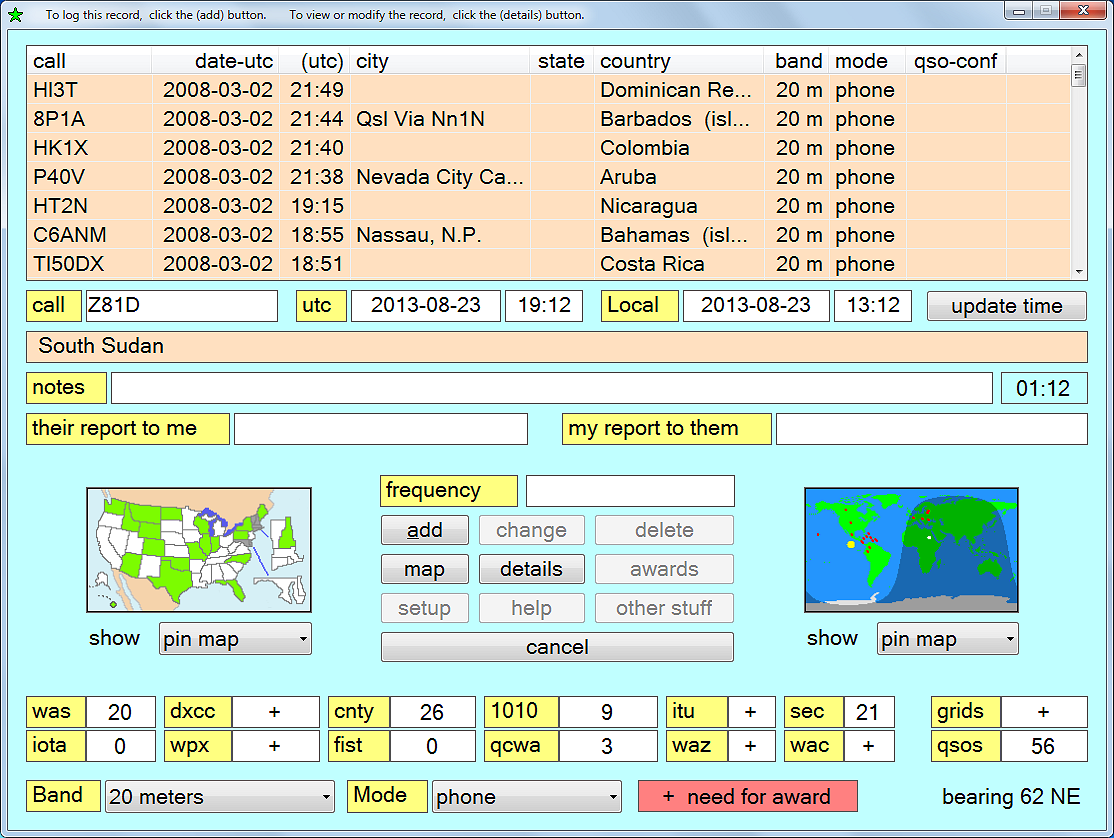Image resolution: width=1114 pixels, height=838 pixels.
Task: Select the P40V log row
Action: click(x=548, y=177)
